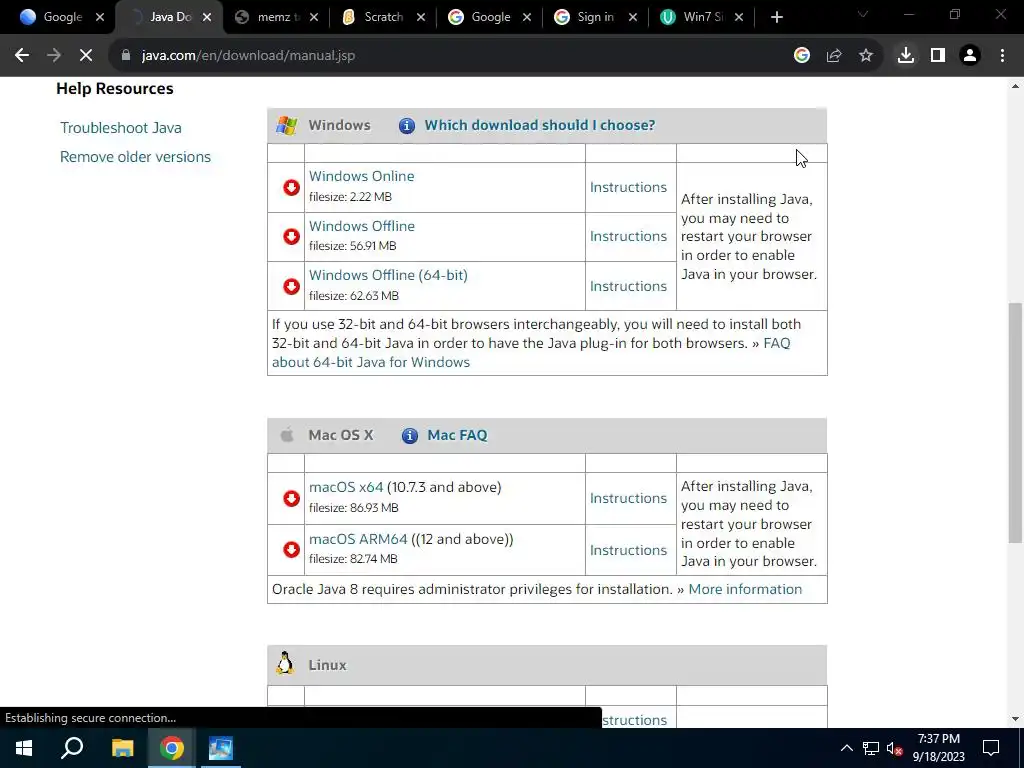Click the secure lock icon in address bar
This screenshot has width=1024, height=768.
[126, 56]
